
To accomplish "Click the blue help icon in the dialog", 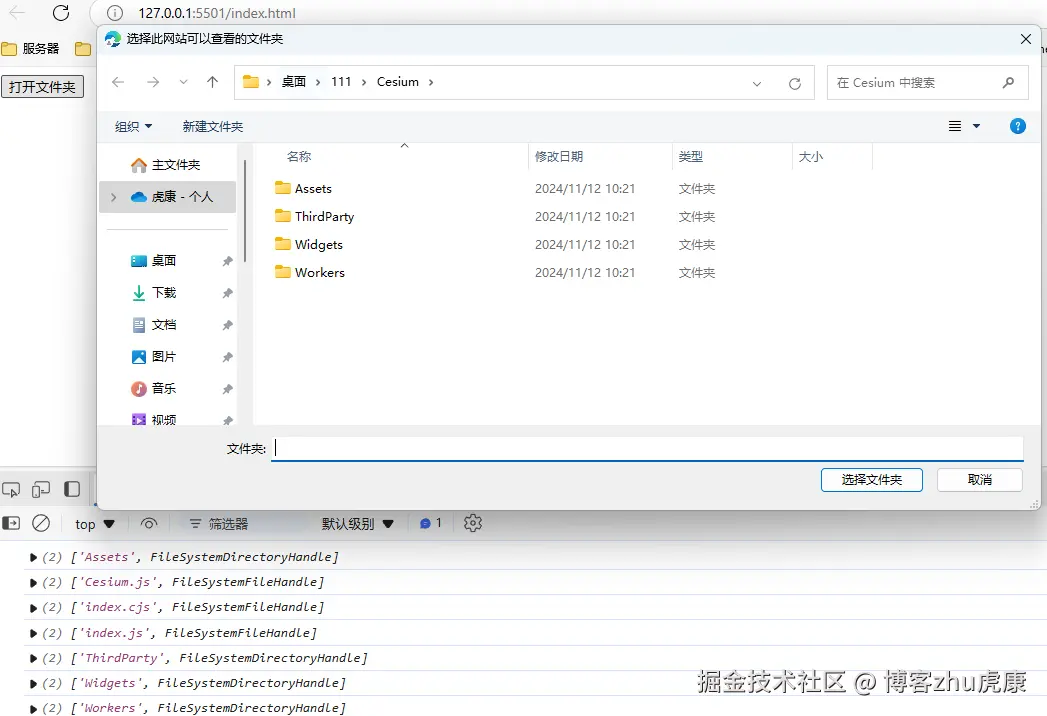I will click(x=1017, y=126).
